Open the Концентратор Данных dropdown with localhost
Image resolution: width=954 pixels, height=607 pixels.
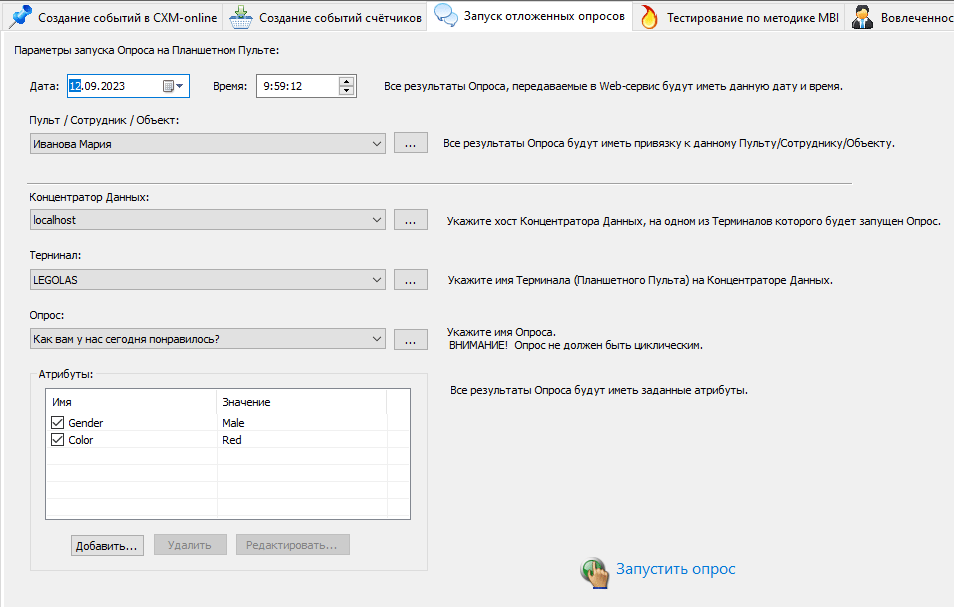[x=376, y=219]
